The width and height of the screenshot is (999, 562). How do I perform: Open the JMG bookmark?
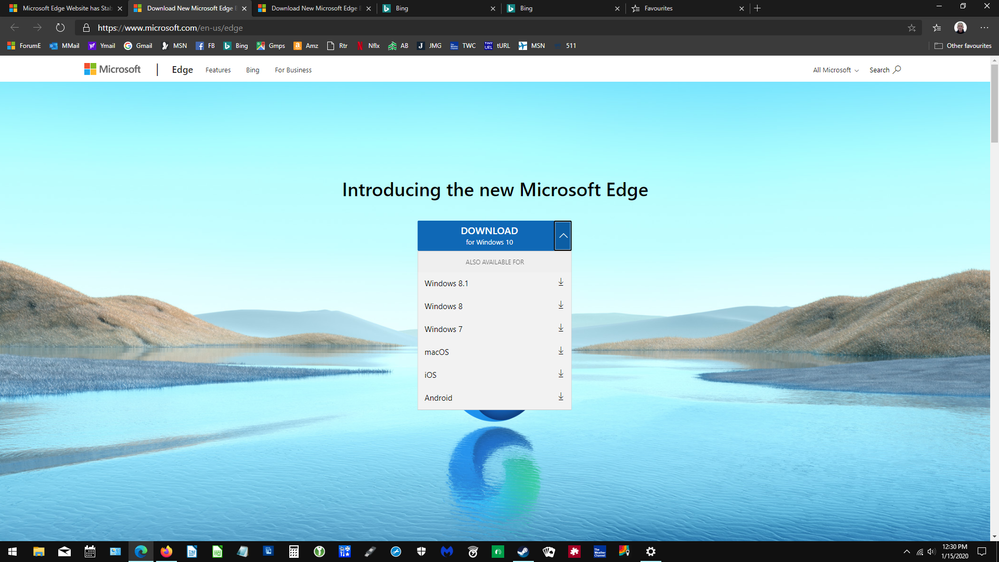click(x=429, y=46)
